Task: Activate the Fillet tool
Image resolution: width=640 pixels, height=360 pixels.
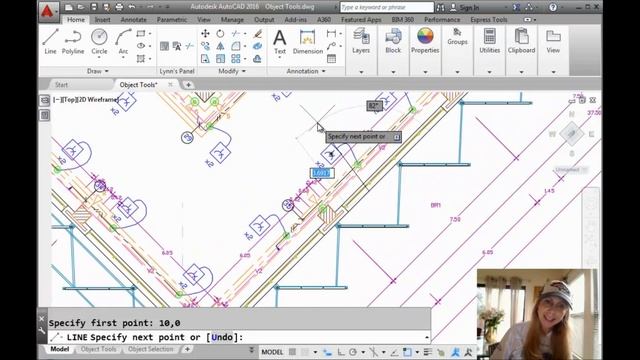Action: tap(236, 46)
